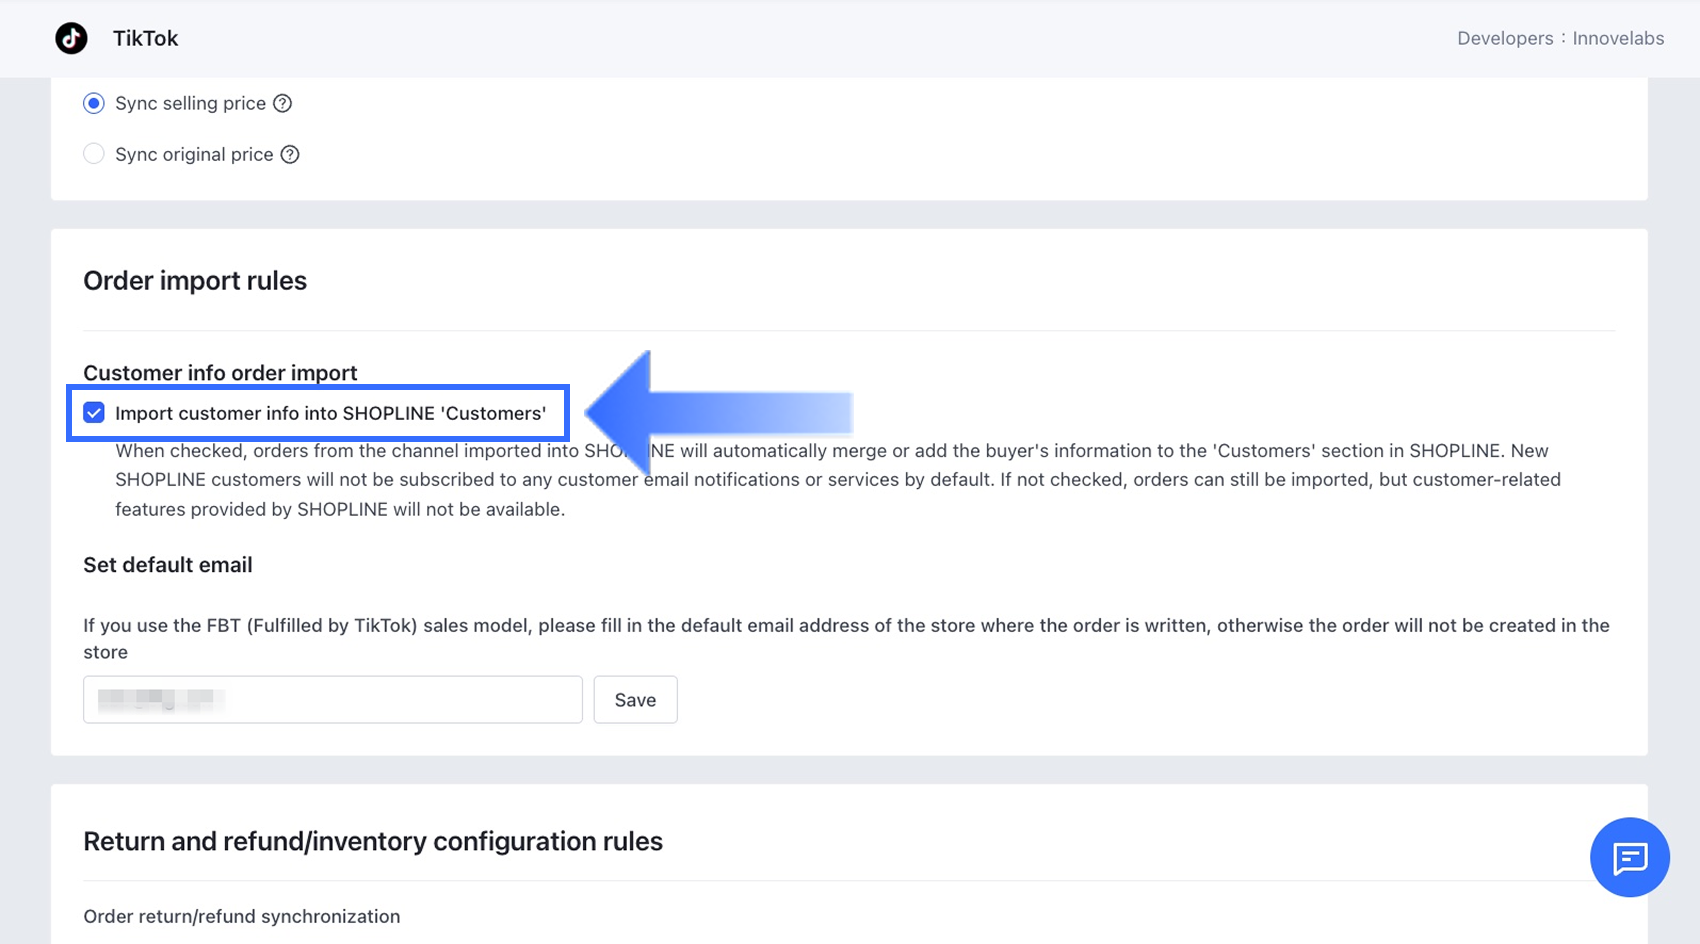The width and height of the screenshot is (1700, 944).
Task: Select the Sync original price radio button
Action: [94, 154]
